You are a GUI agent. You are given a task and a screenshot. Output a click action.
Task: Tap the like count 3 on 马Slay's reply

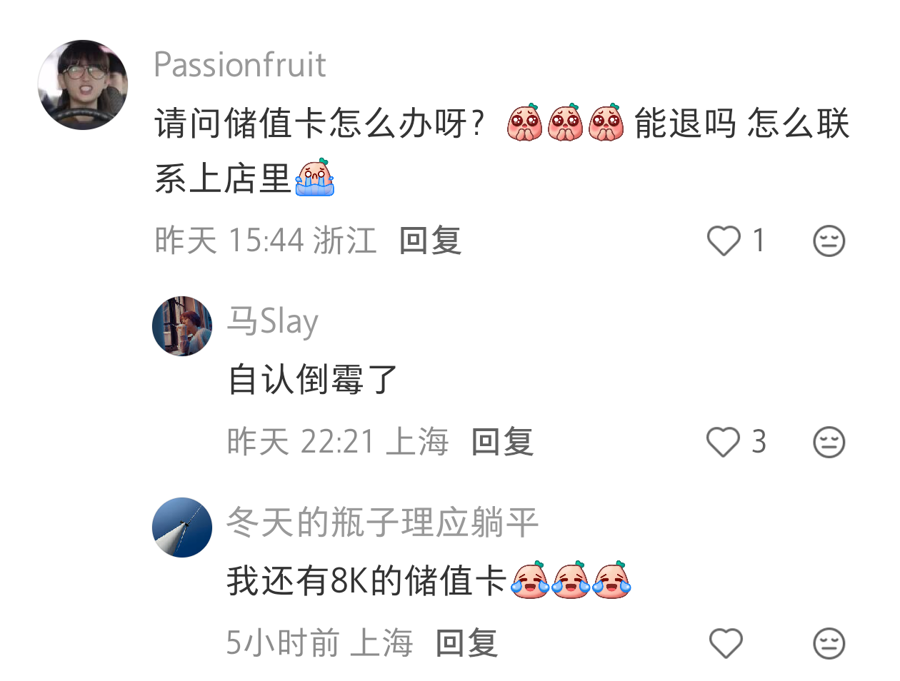coord(759,442)
